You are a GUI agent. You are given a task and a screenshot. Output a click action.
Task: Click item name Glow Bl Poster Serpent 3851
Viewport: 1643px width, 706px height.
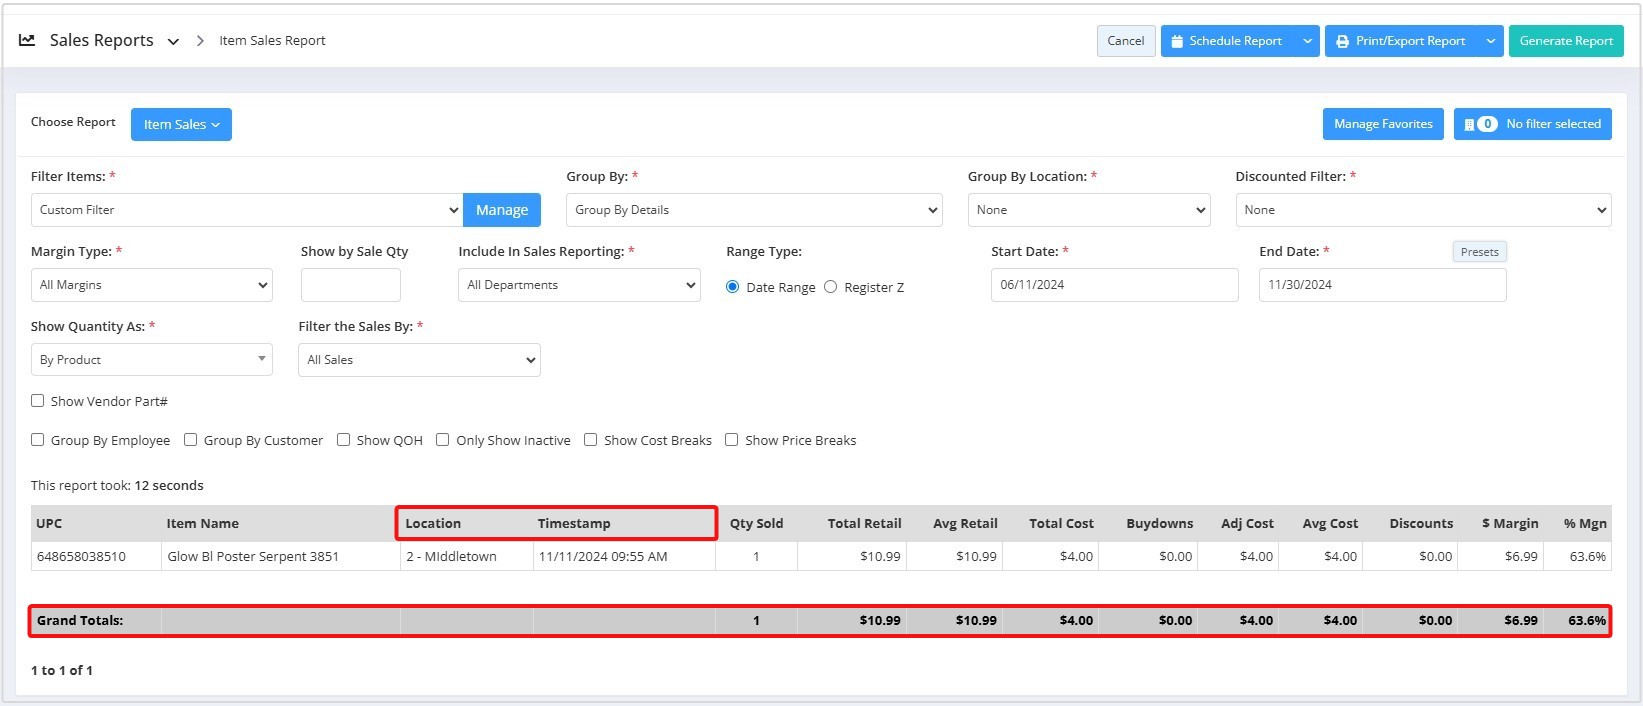[253, 556]
